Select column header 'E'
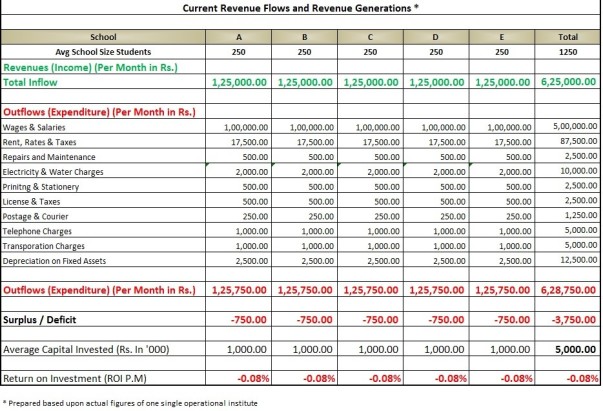Image resolution: width=603 pixels, height=411 pixels. pyautogui.click(x=501, y=37)
